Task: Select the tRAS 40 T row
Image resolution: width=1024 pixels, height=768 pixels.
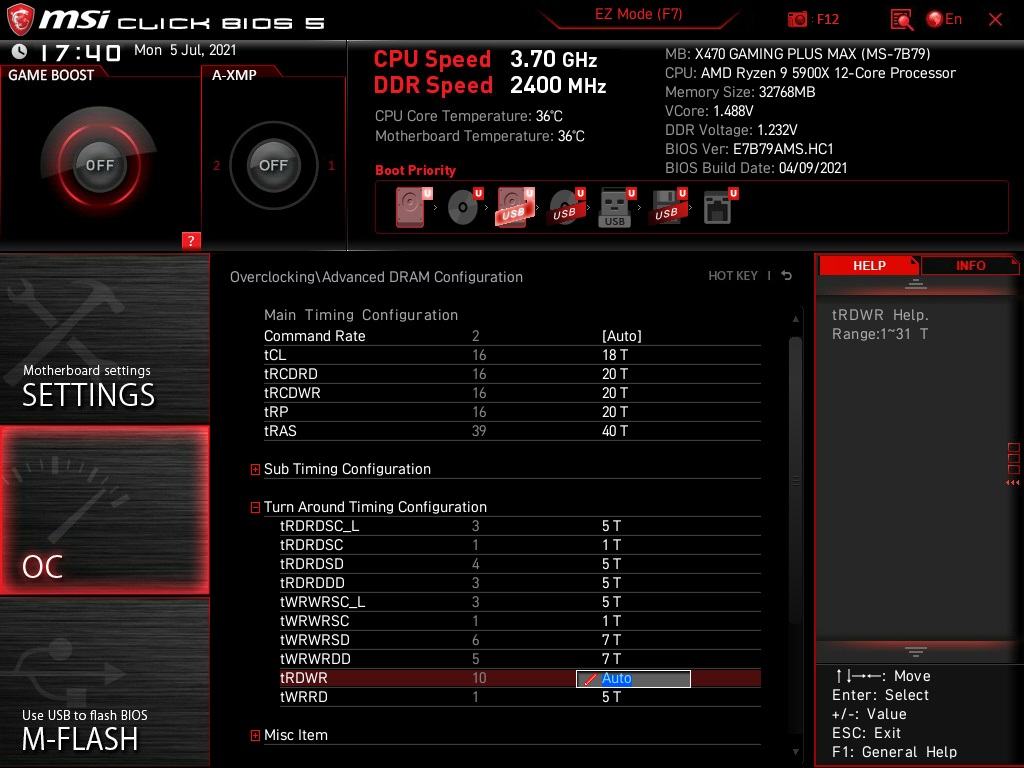Action: coord(512,430)
